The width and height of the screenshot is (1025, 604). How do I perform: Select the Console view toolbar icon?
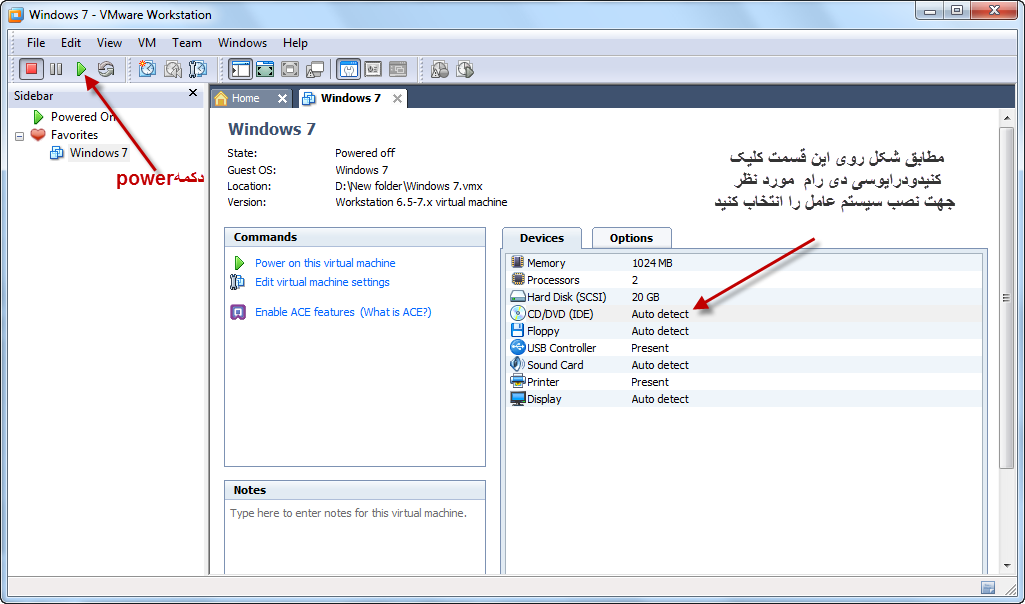(398, 69)
